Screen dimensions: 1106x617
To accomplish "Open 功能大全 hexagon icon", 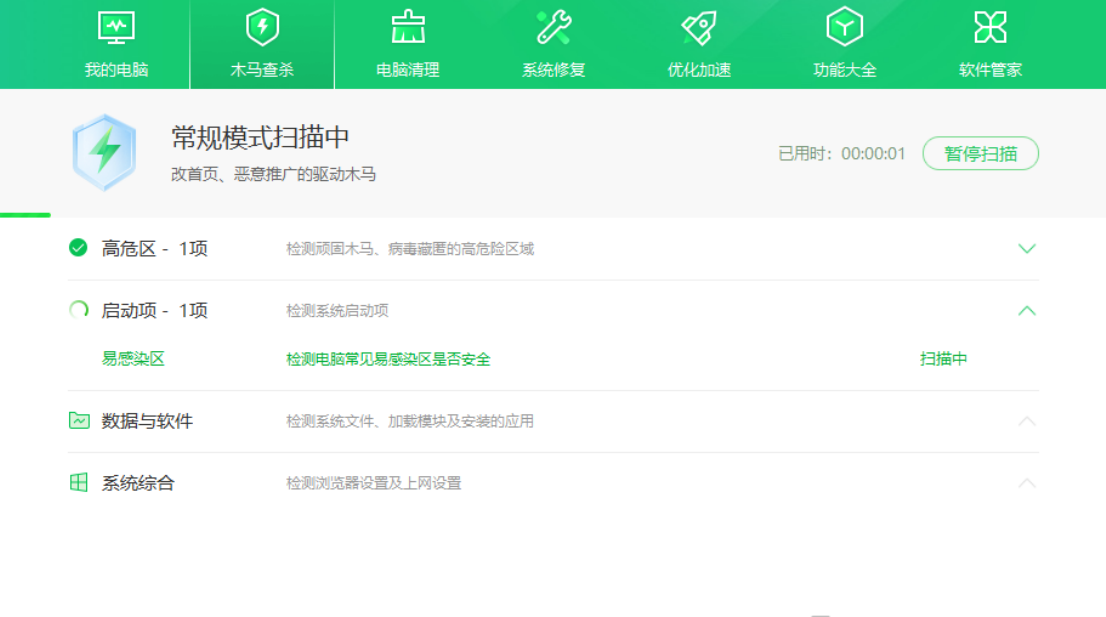I will point(844,28).
